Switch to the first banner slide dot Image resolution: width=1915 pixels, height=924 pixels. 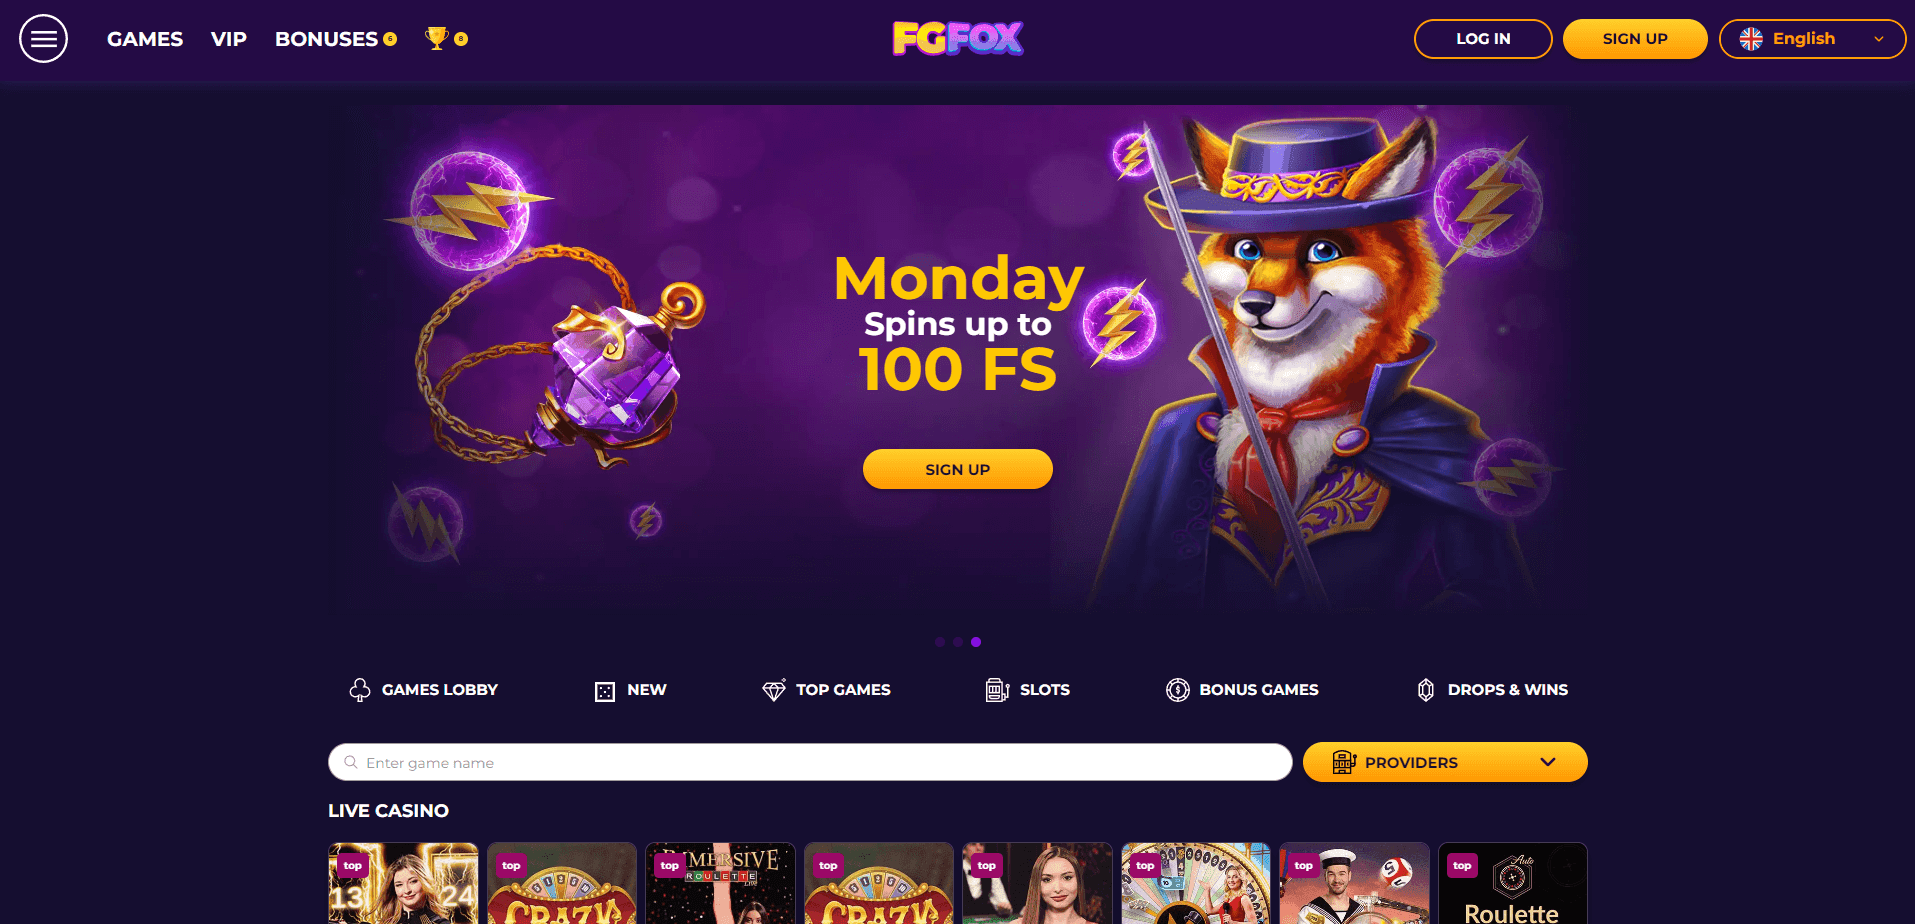940,642
